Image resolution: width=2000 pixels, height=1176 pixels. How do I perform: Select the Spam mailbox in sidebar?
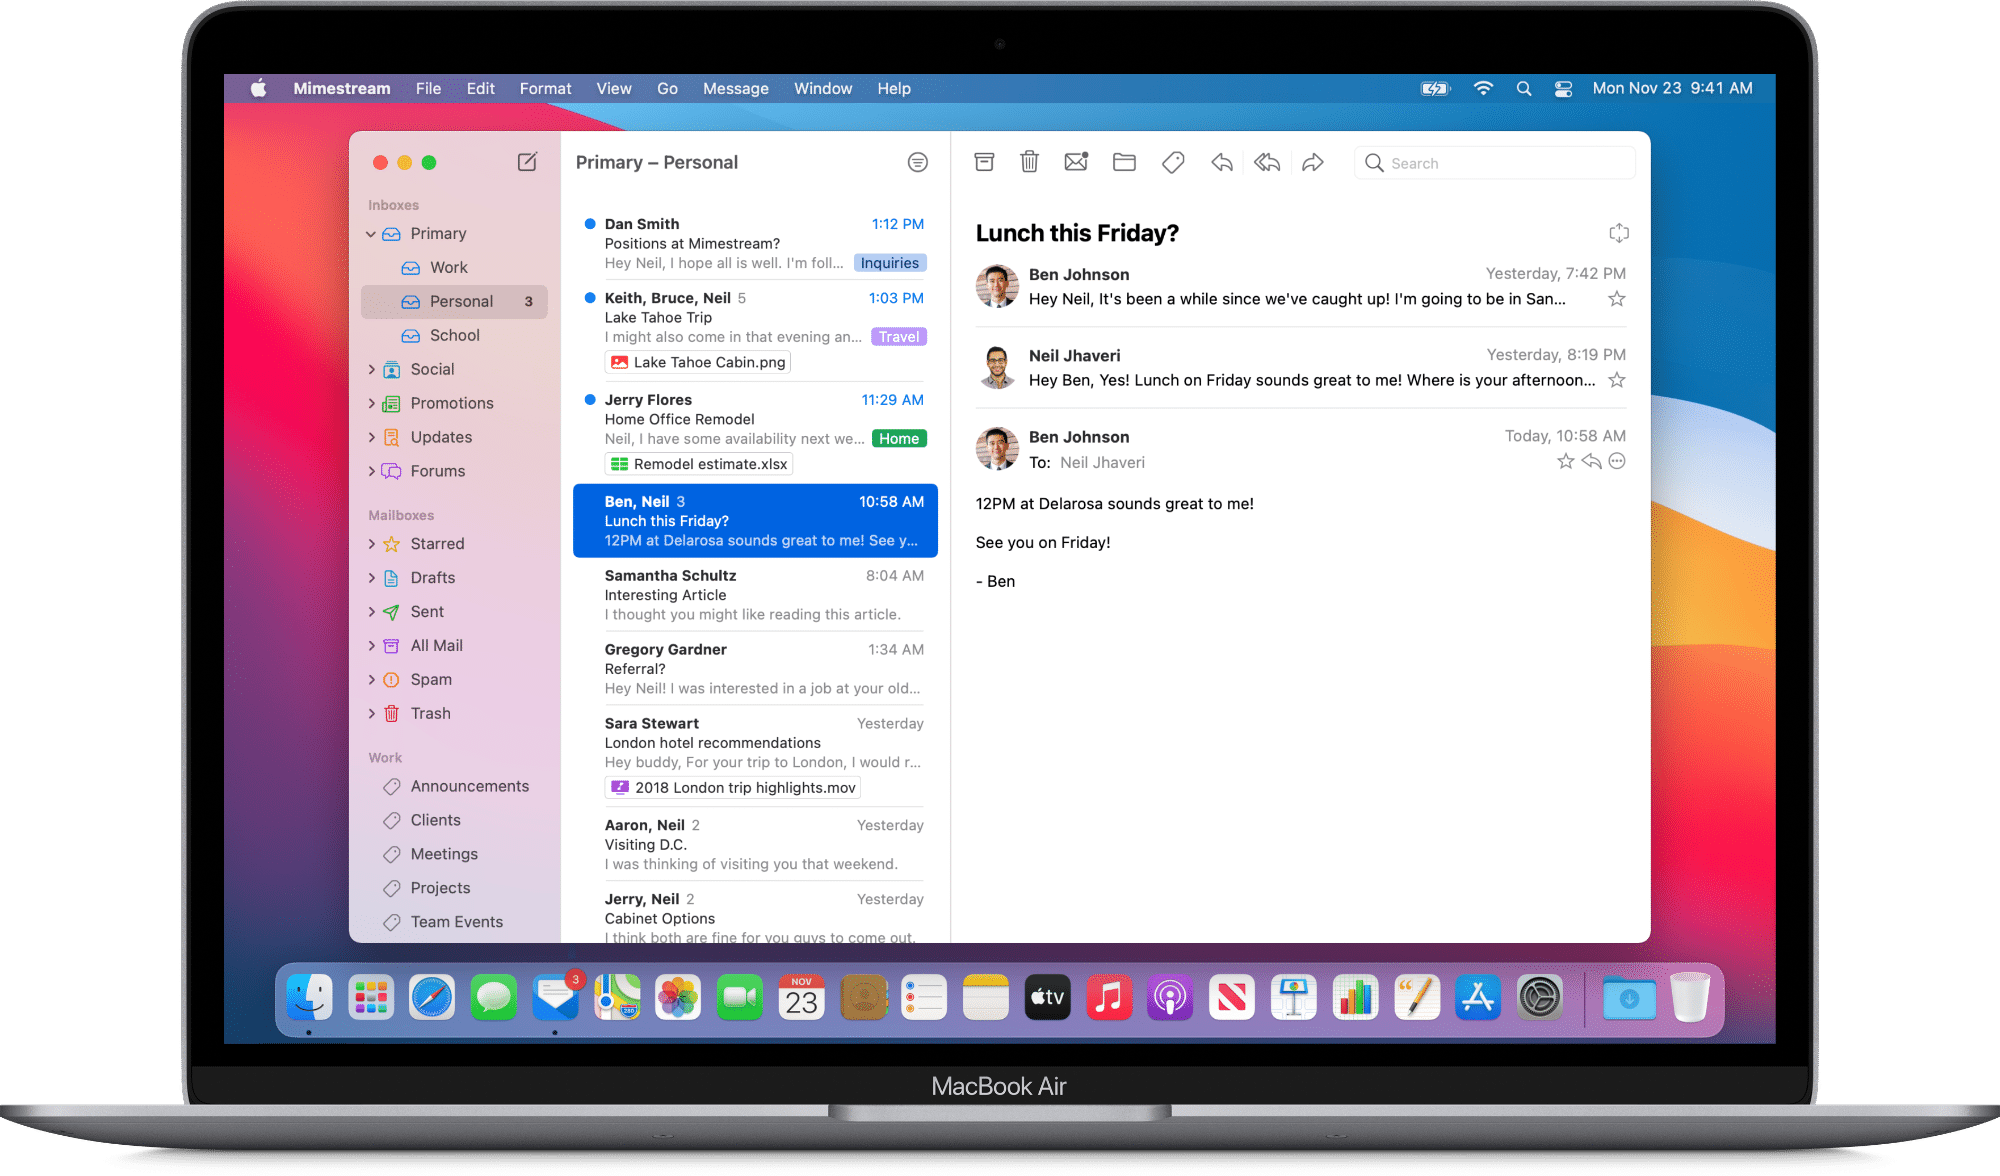pos(430,679)
